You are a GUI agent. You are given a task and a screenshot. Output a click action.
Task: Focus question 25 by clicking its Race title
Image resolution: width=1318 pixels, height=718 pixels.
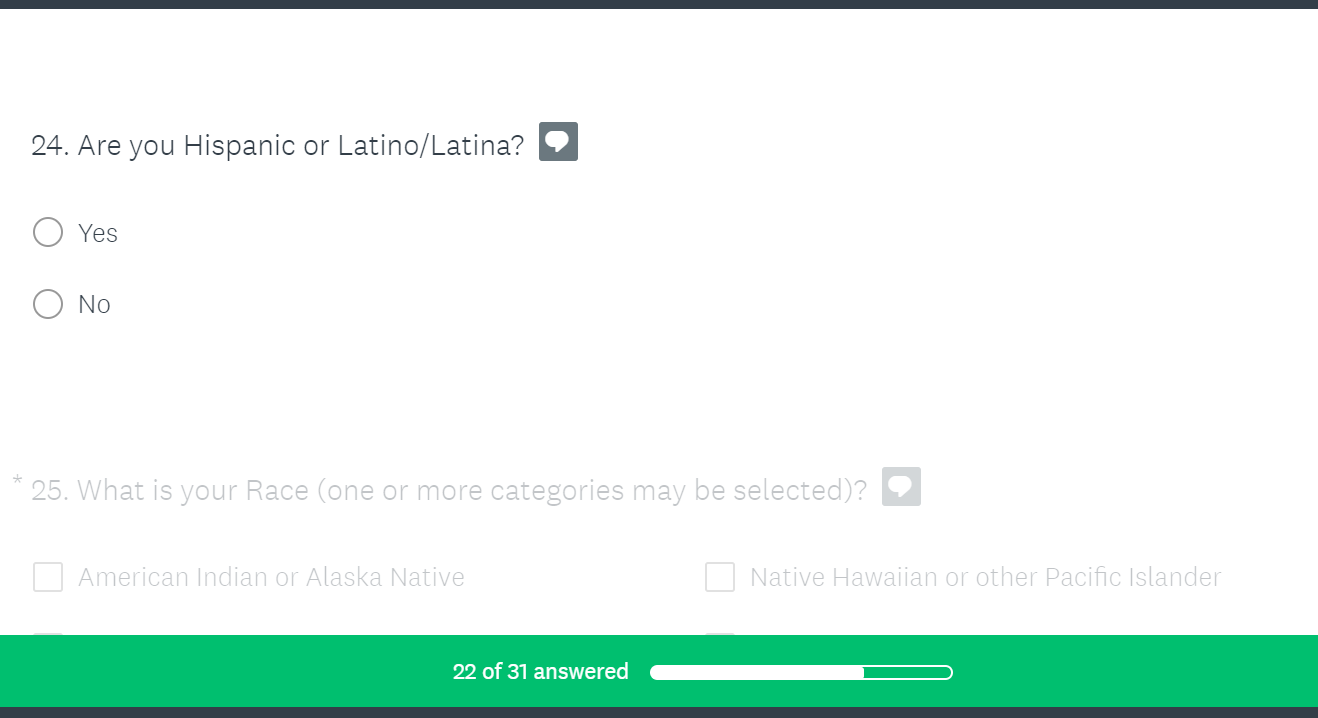pos(450,491)
